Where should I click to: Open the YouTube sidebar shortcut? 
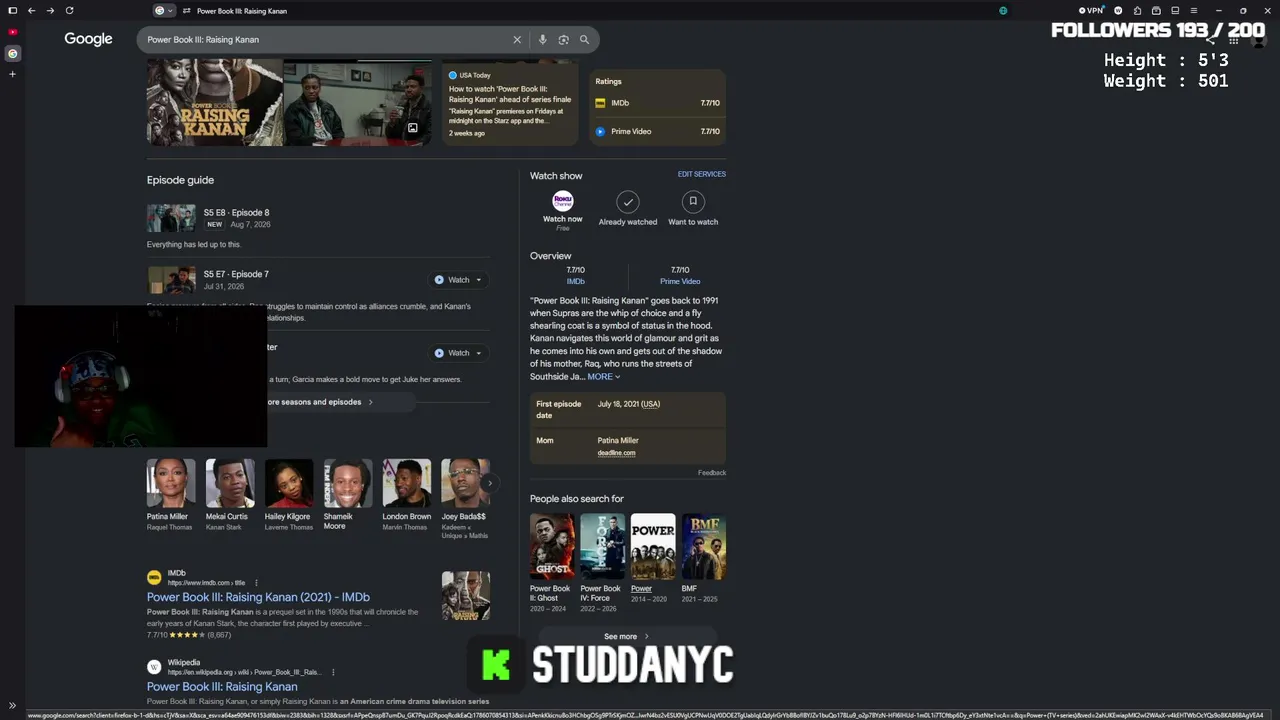tap(12, 32)
